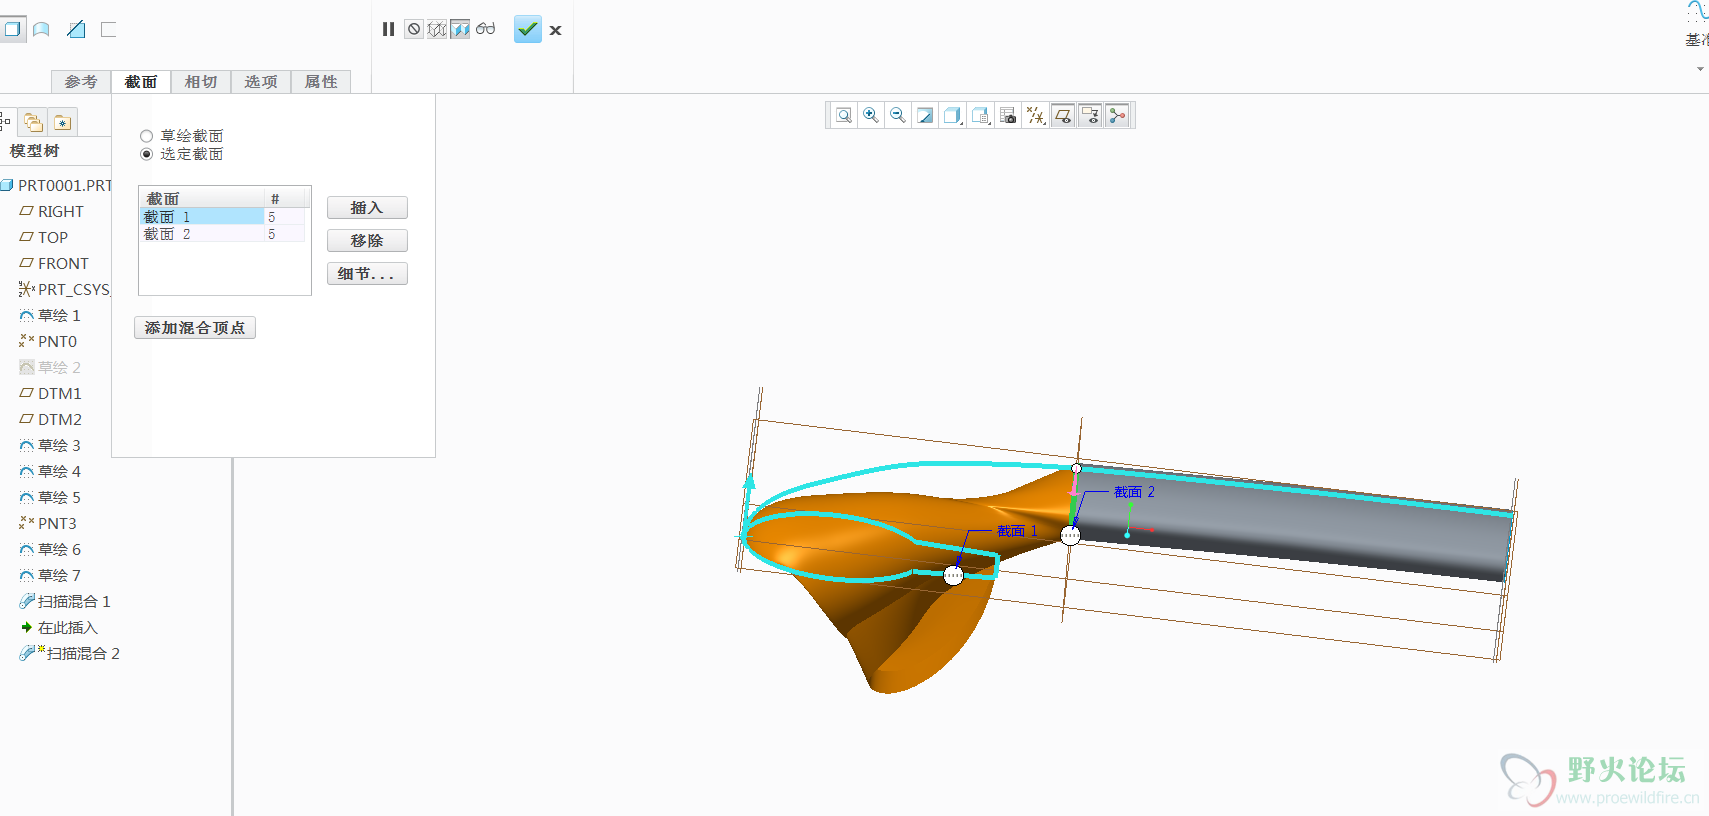The width and height of the screenshot is (1709, 816).
Task: Click the 细节... button
Action: tap(367, 274)
